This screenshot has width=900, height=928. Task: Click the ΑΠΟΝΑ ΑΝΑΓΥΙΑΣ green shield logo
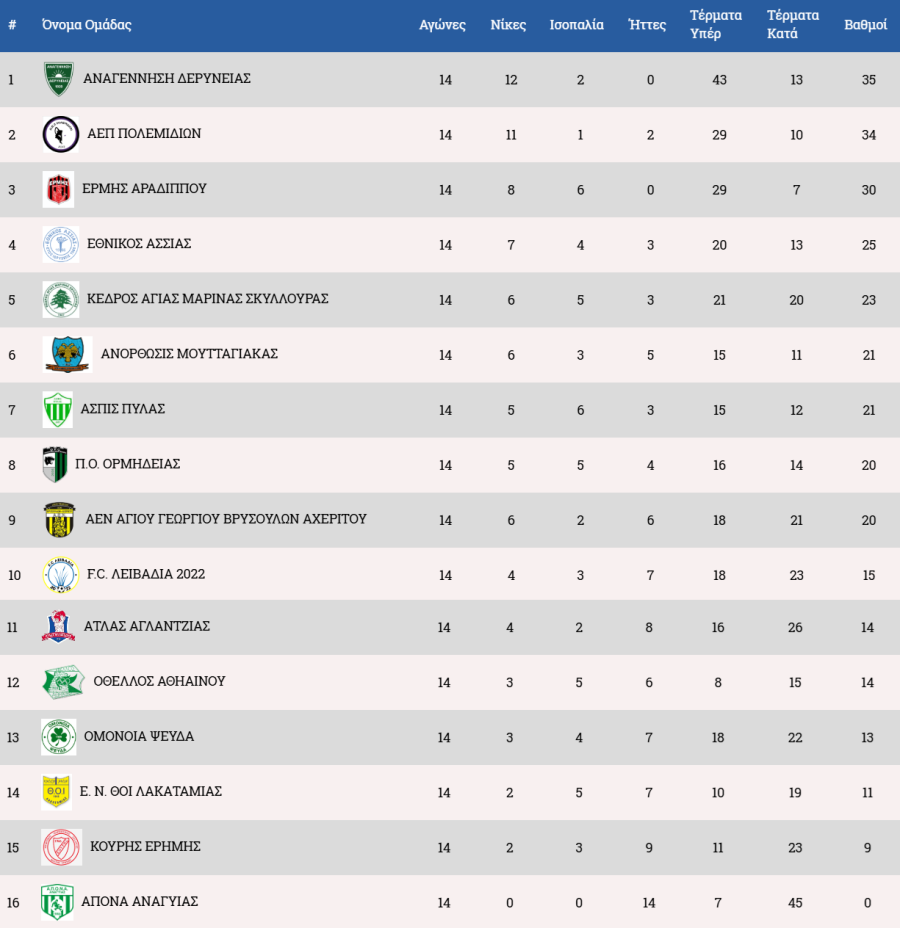(x=57, y=902)
